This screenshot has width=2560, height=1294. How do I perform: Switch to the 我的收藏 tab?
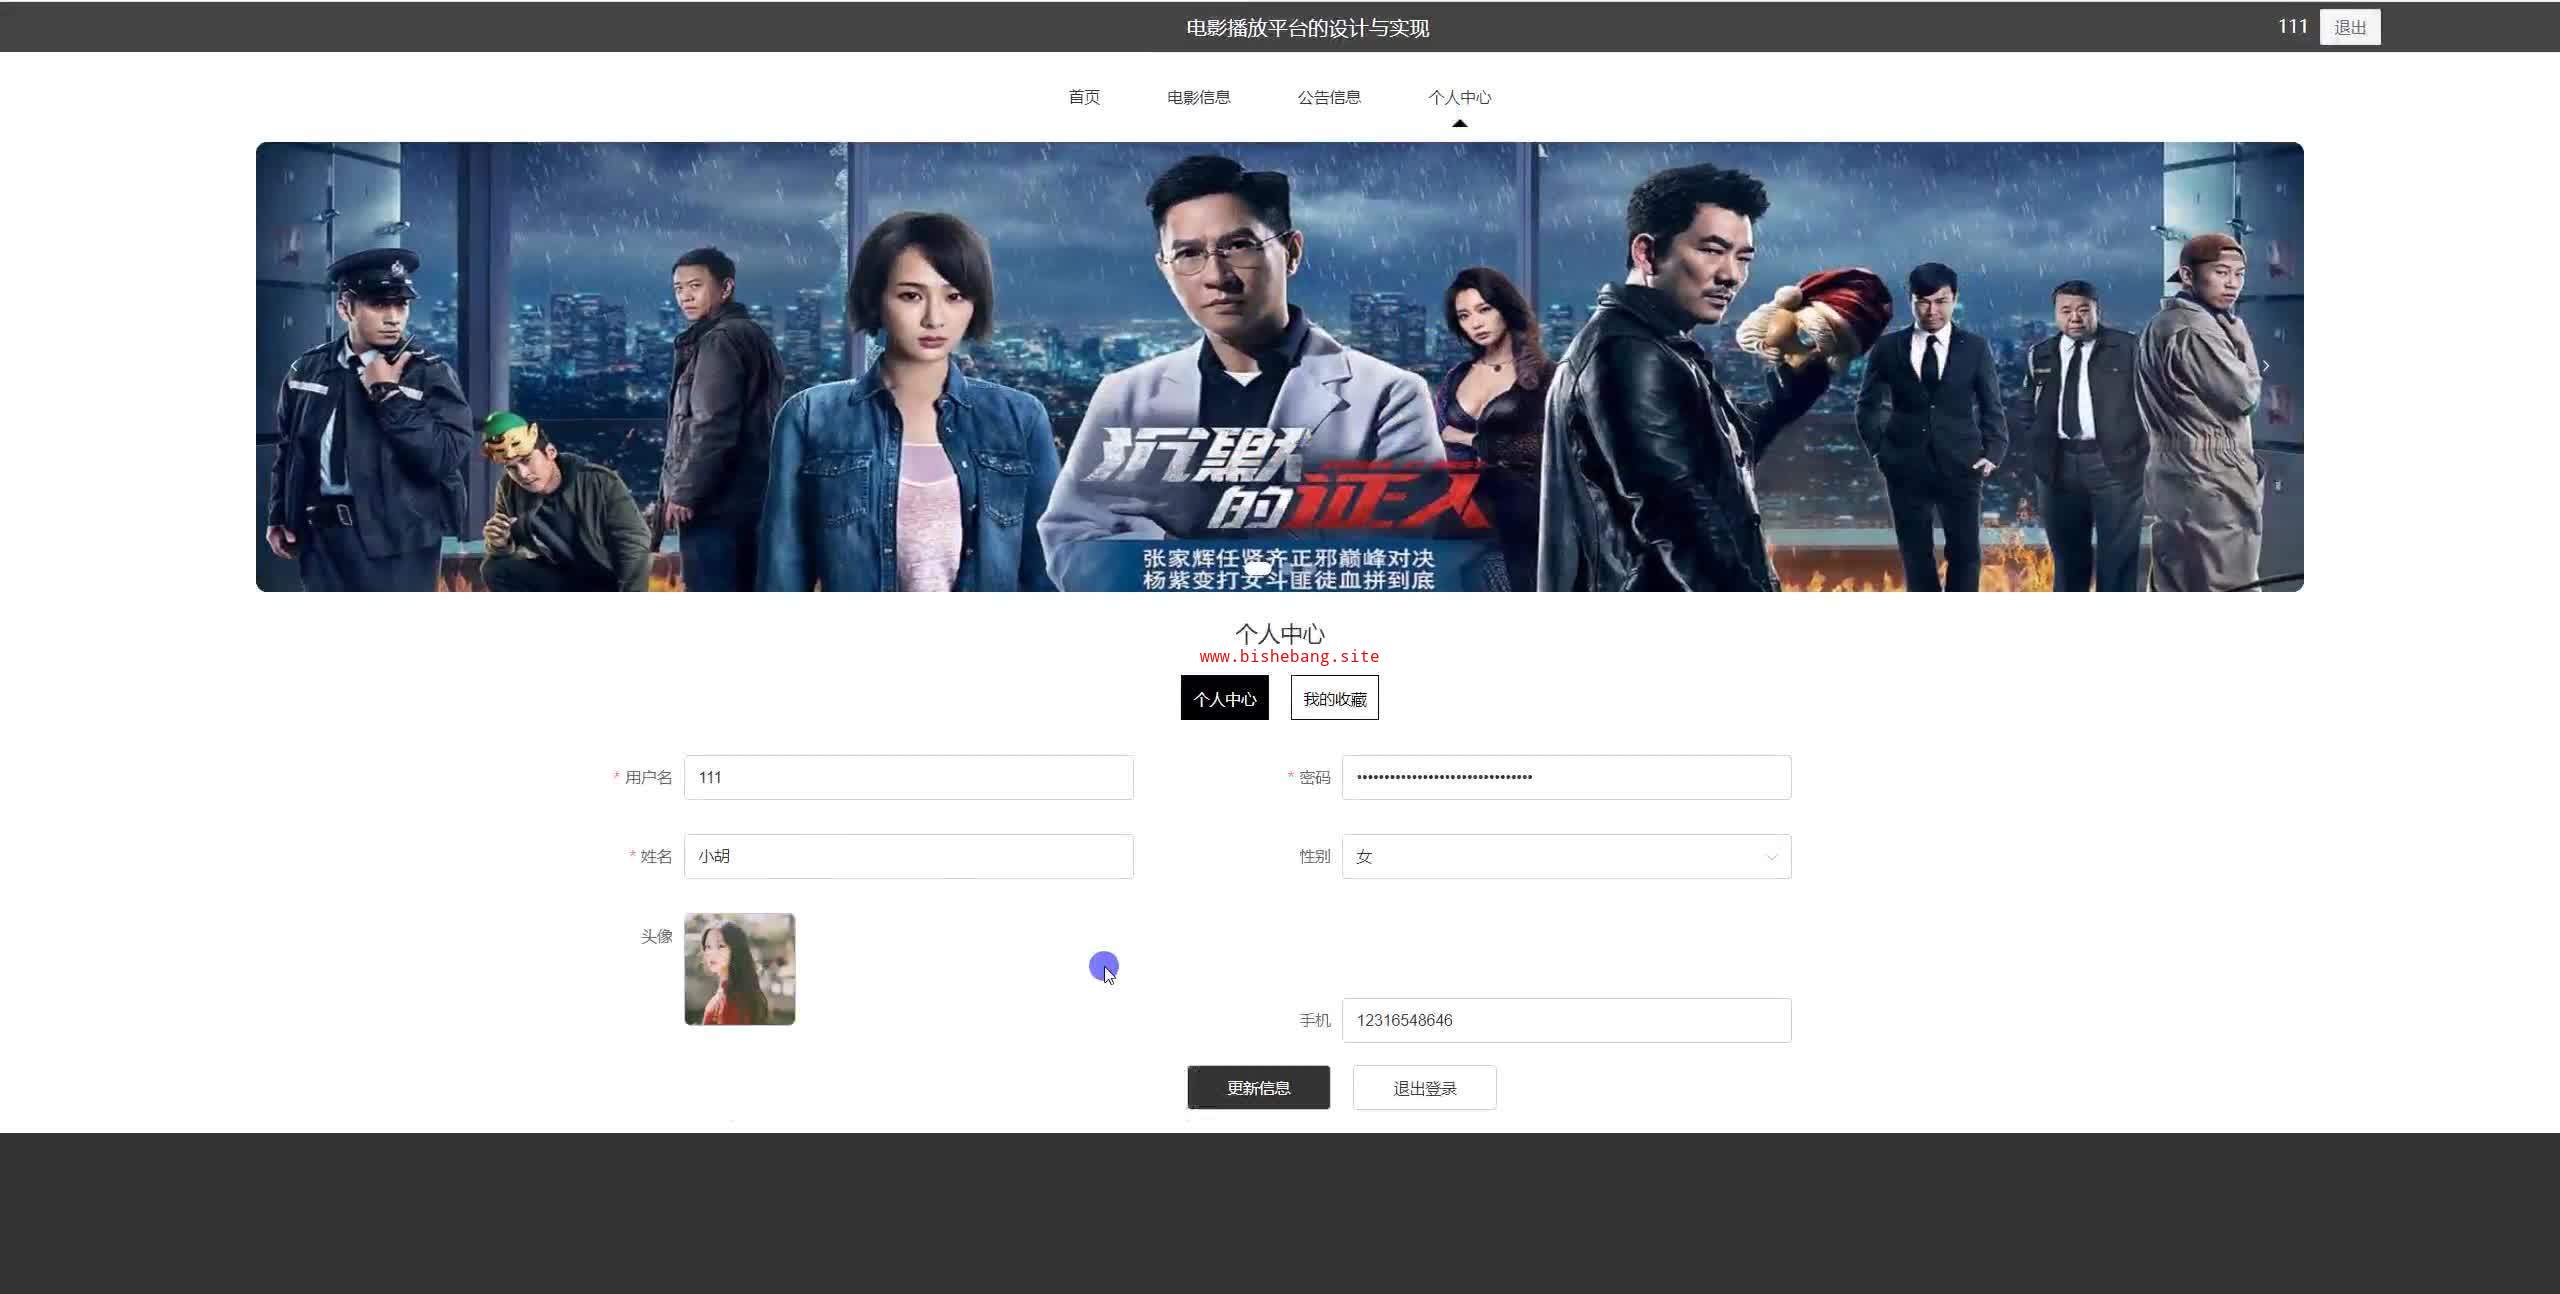tap(1334, 698)
